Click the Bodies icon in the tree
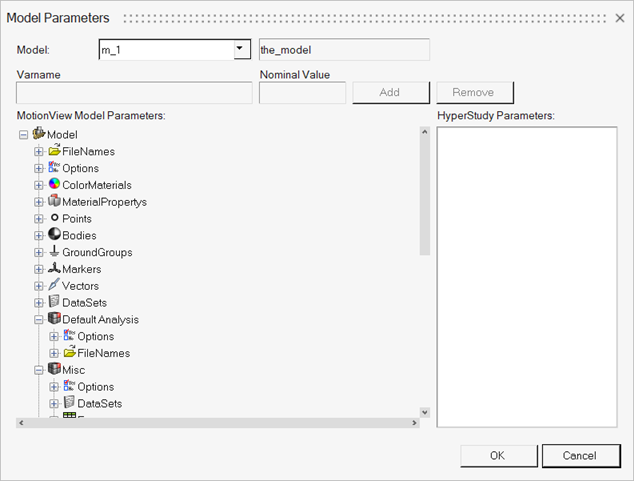634x481 pixels. [x=54, y=235]
